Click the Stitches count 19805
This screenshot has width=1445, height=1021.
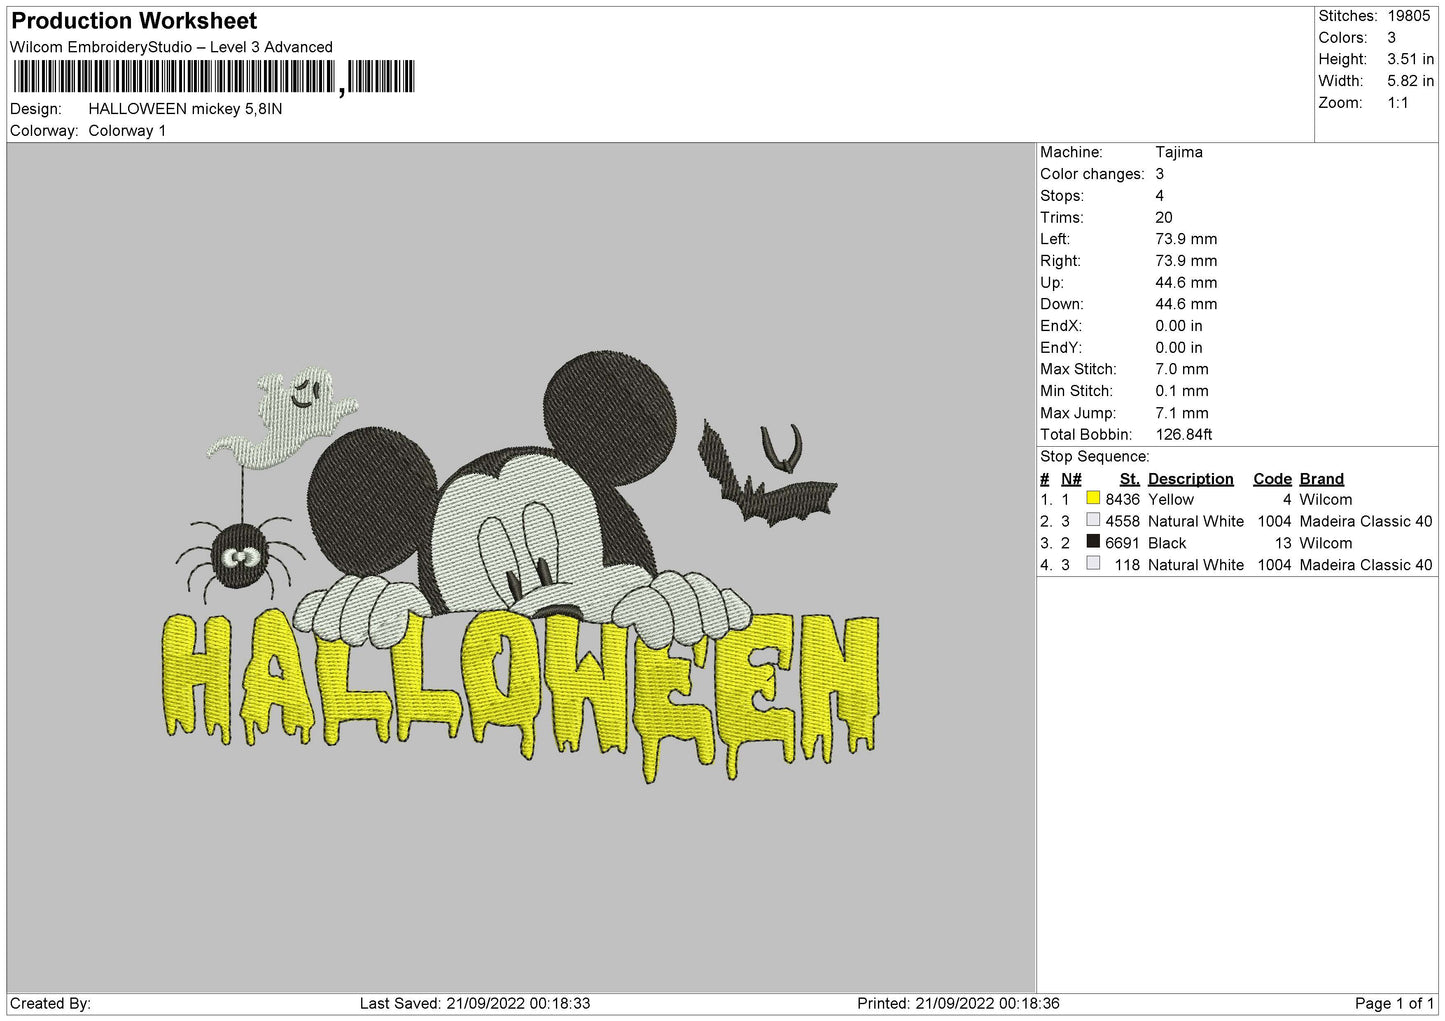[x=1408, y=16]
